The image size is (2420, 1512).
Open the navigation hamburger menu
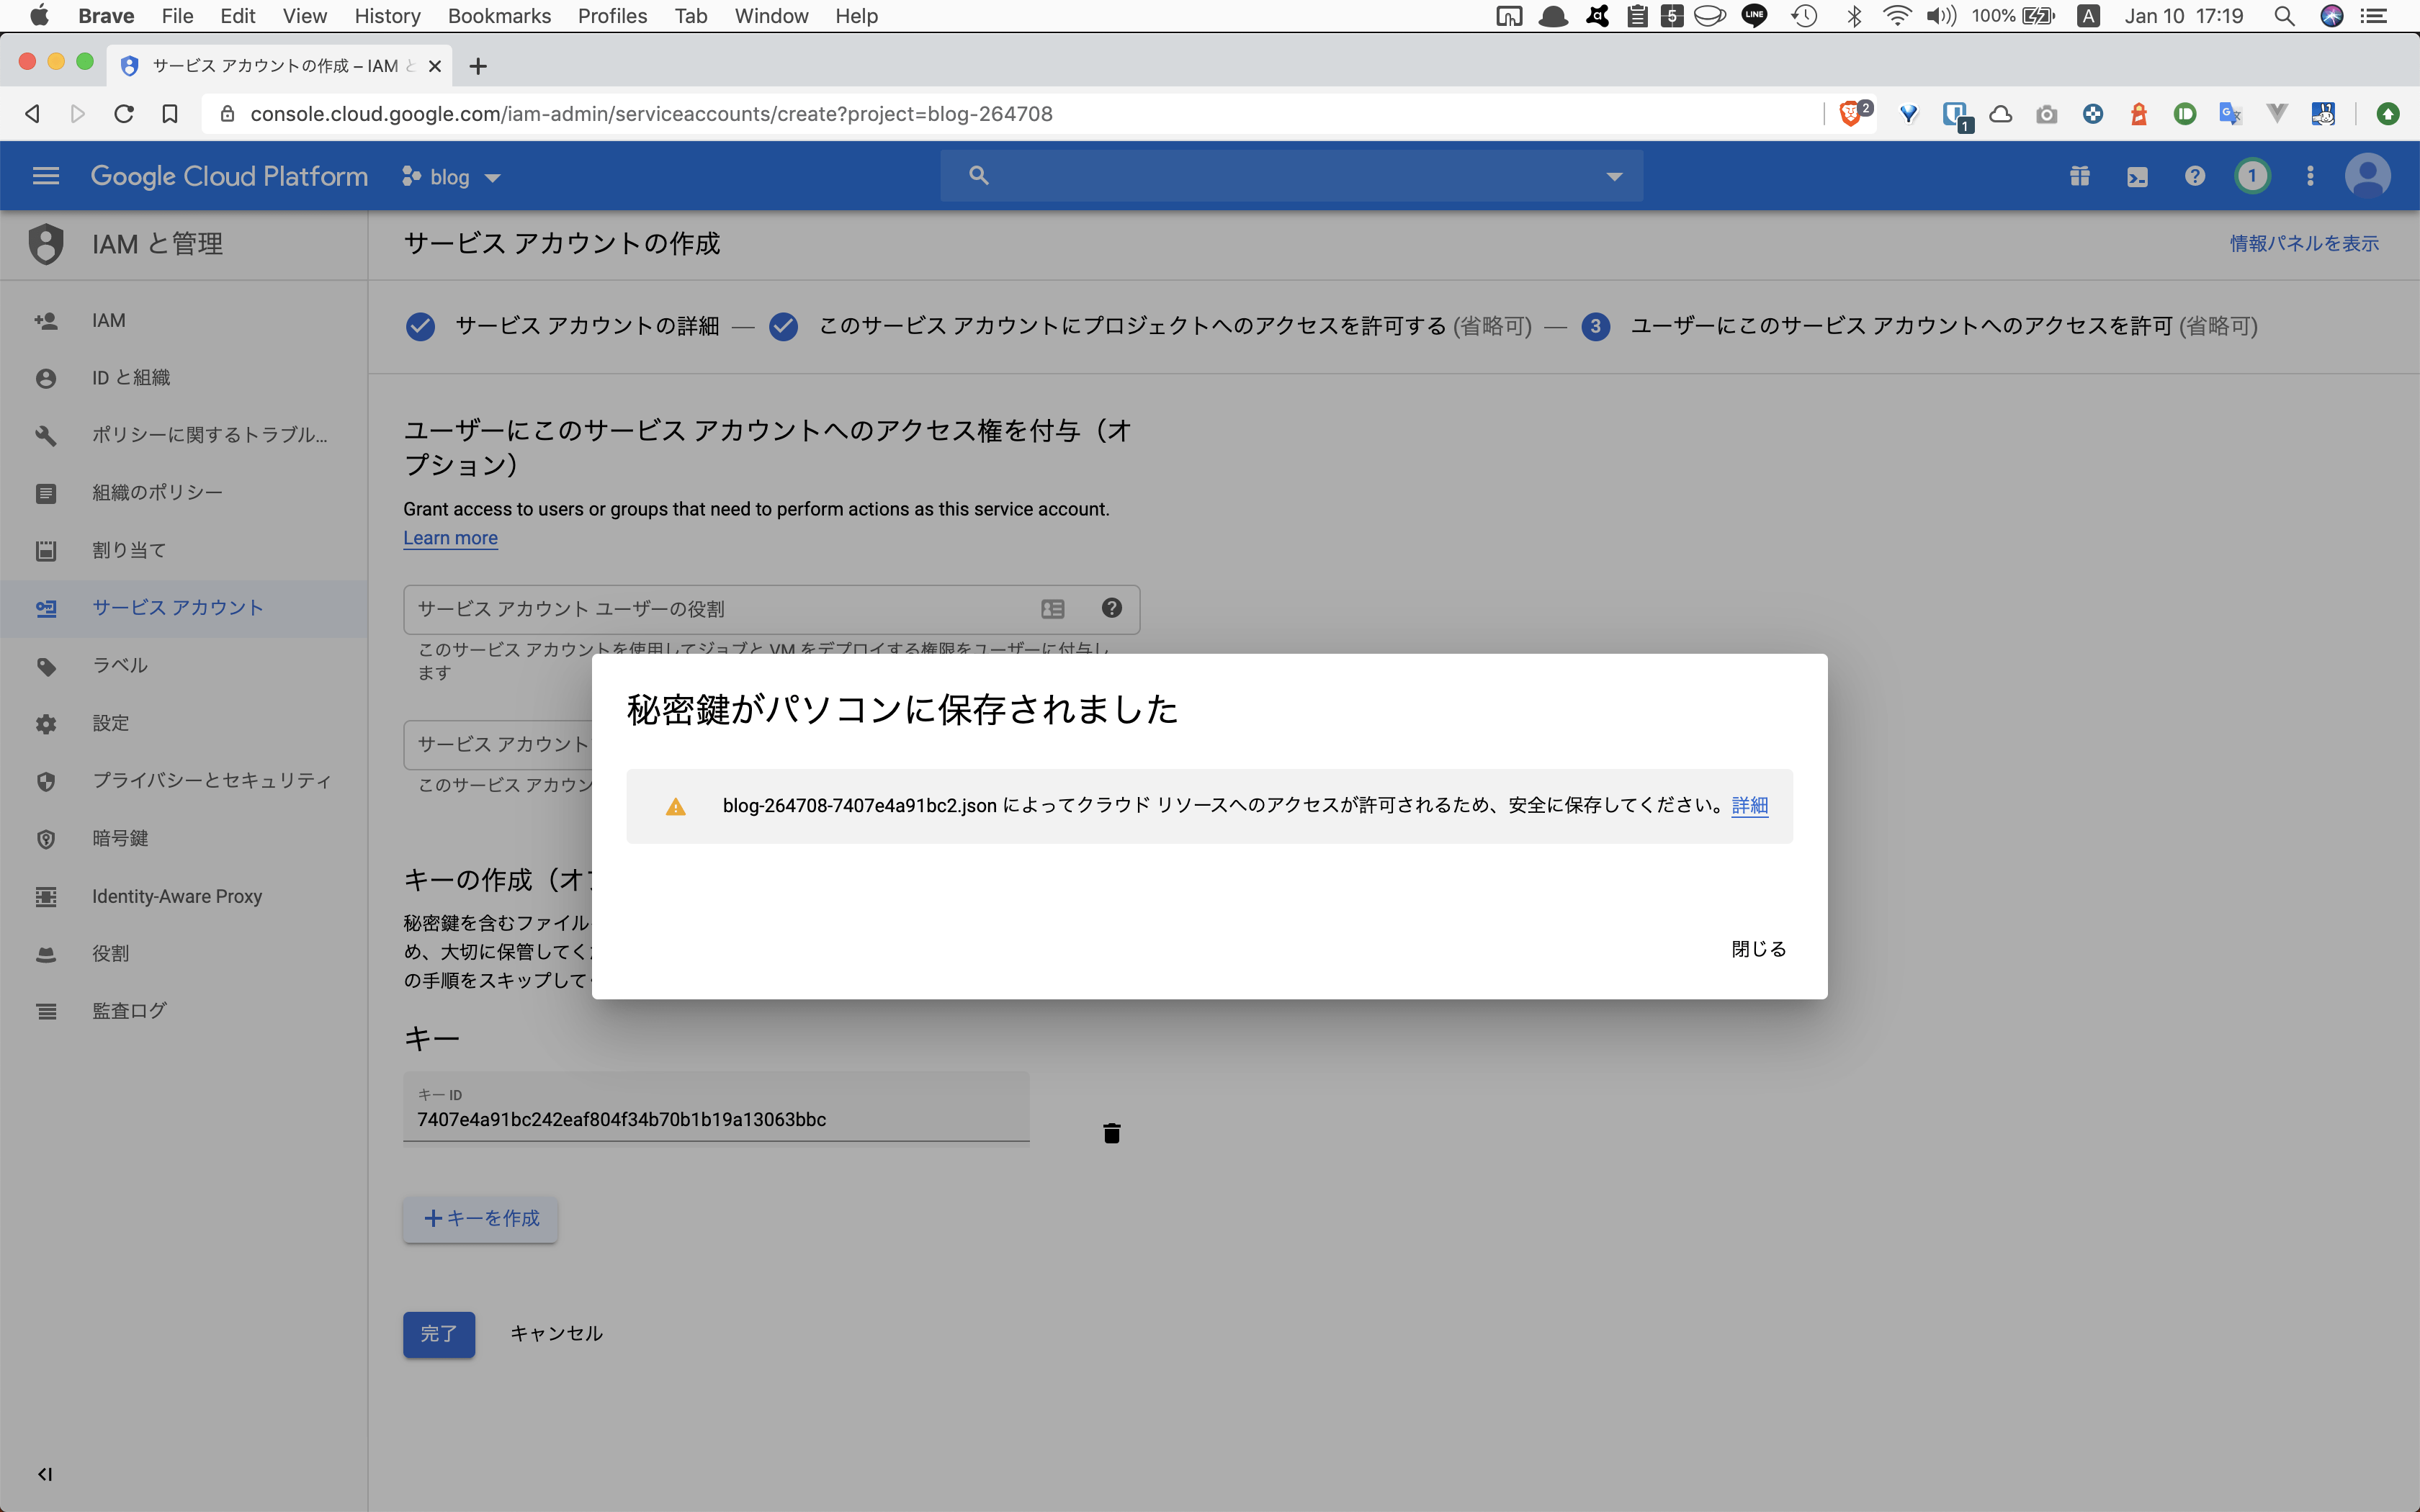[45, 175]
